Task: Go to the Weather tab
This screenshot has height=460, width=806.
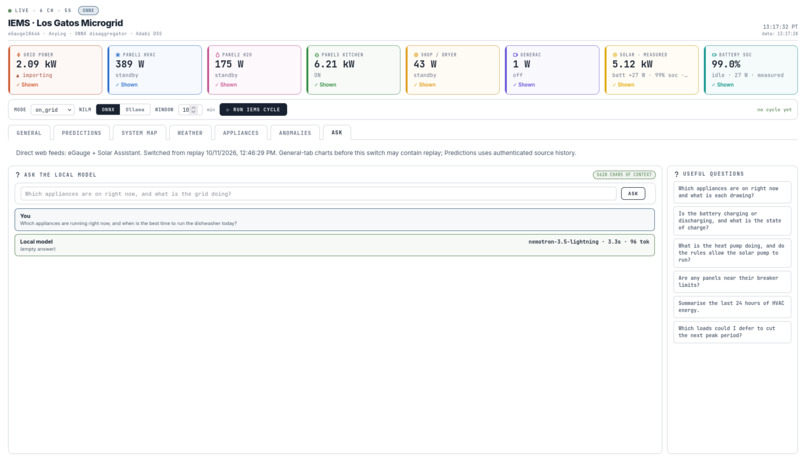Action: tap(190, 133)
